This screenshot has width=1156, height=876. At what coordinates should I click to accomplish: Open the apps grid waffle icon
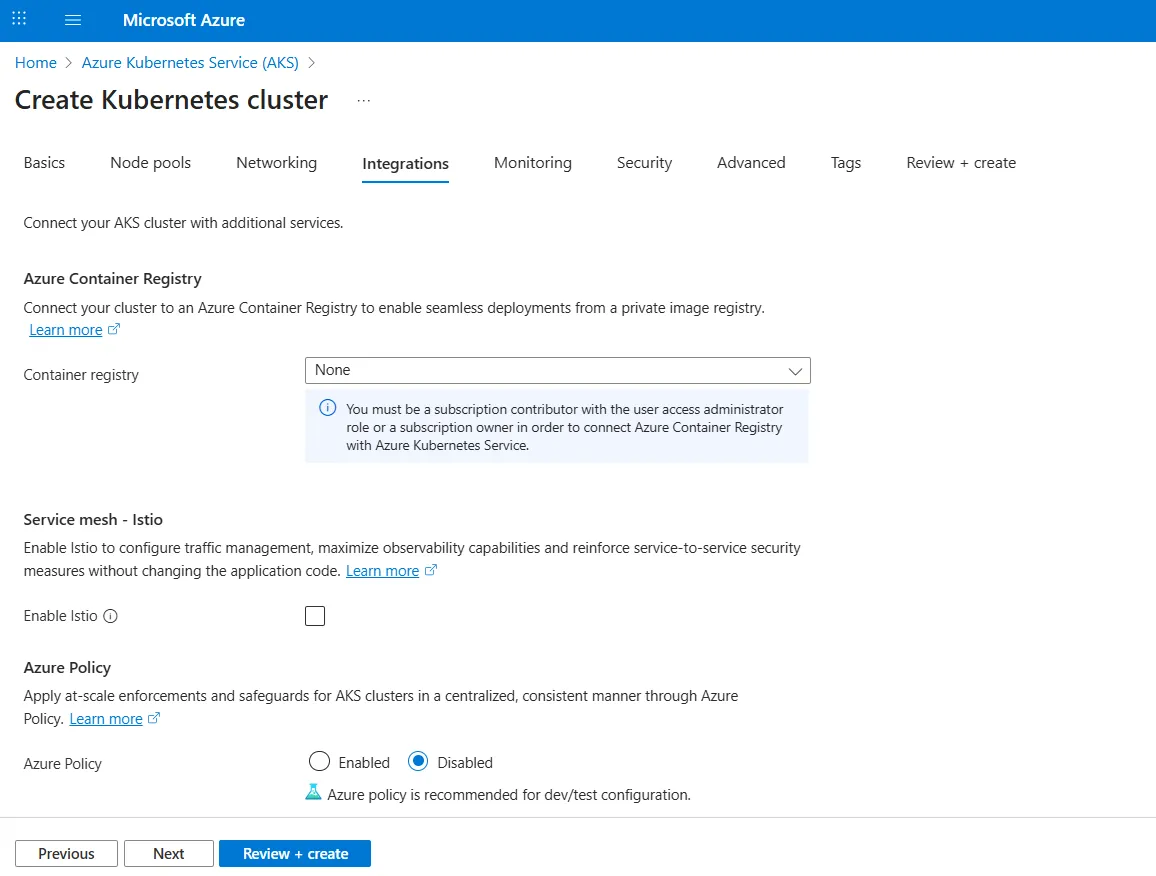pyautogui.click(x=19, y=18)
